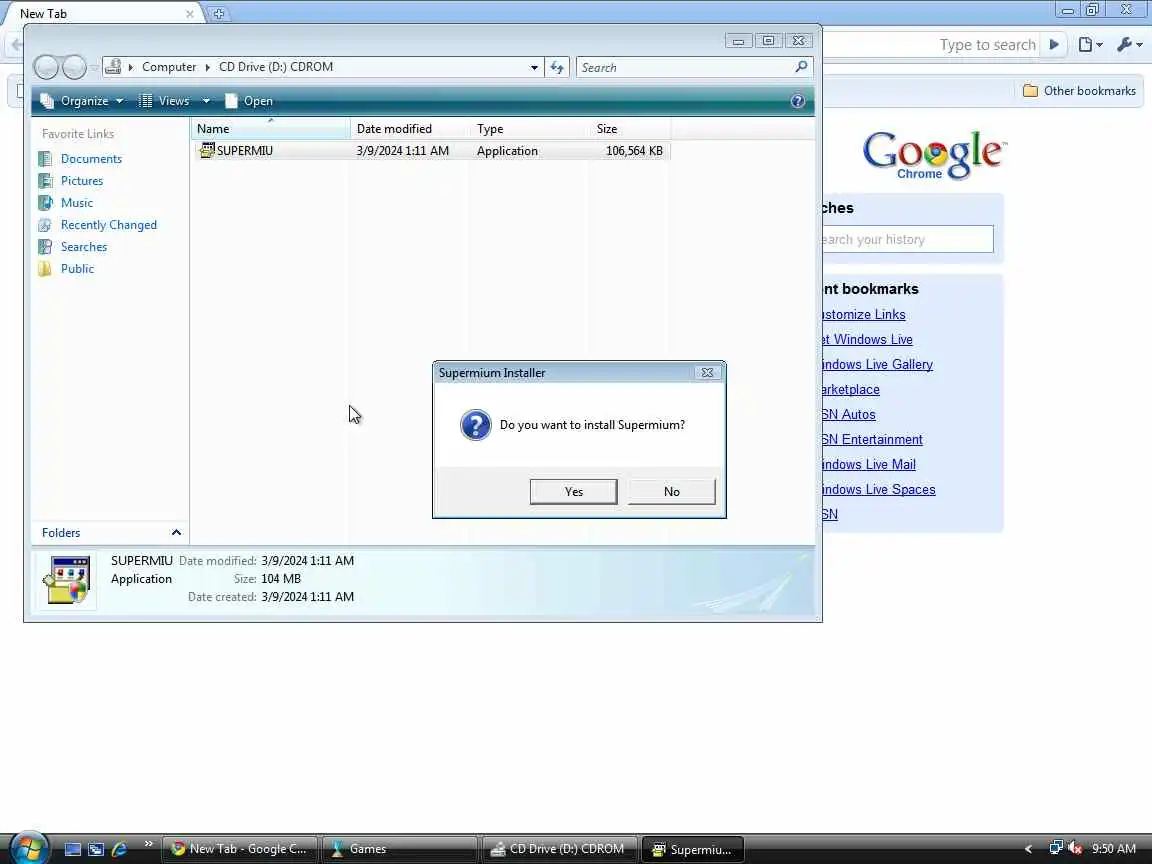Click the Explorer Forward navigation button

(x=74, y=67)
